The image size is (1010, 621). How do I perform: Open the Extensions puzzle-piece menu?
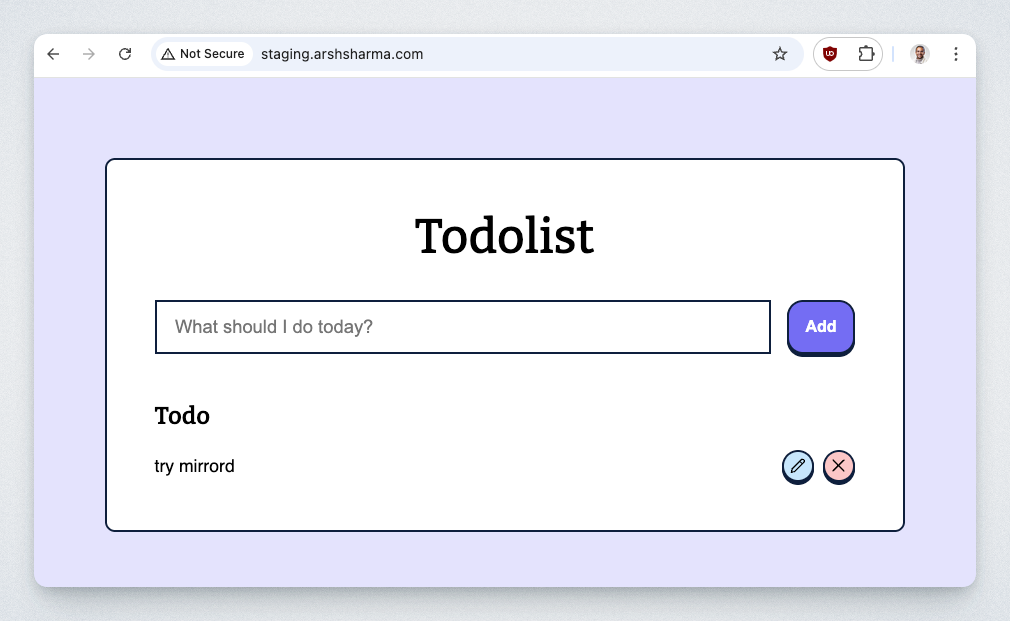point(866,54)
